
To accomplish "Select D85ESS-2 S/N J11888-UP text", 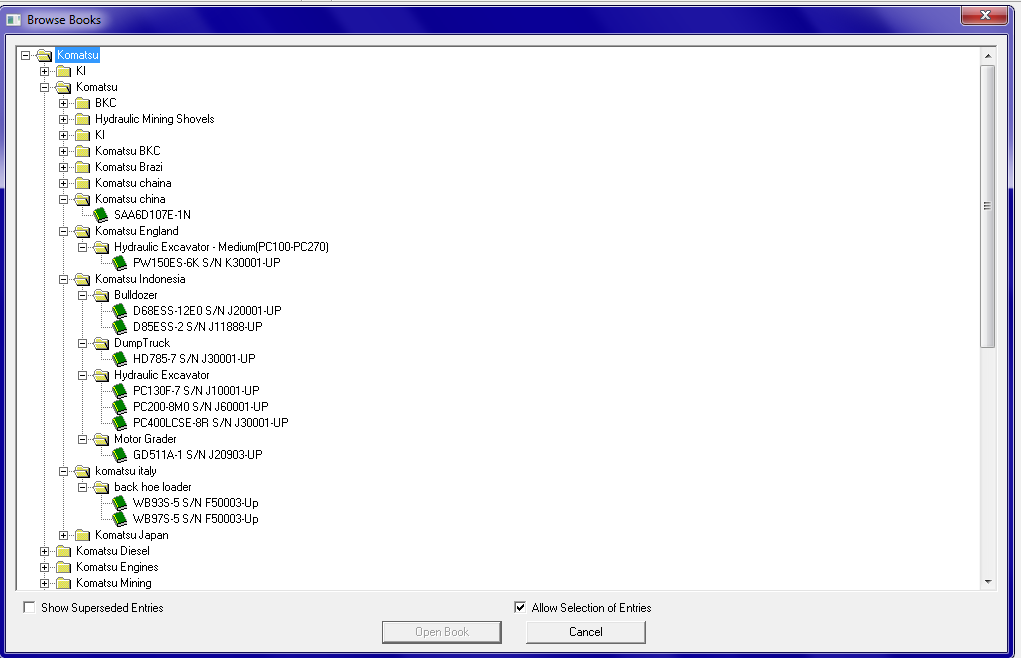I will [x=197, y=327].
